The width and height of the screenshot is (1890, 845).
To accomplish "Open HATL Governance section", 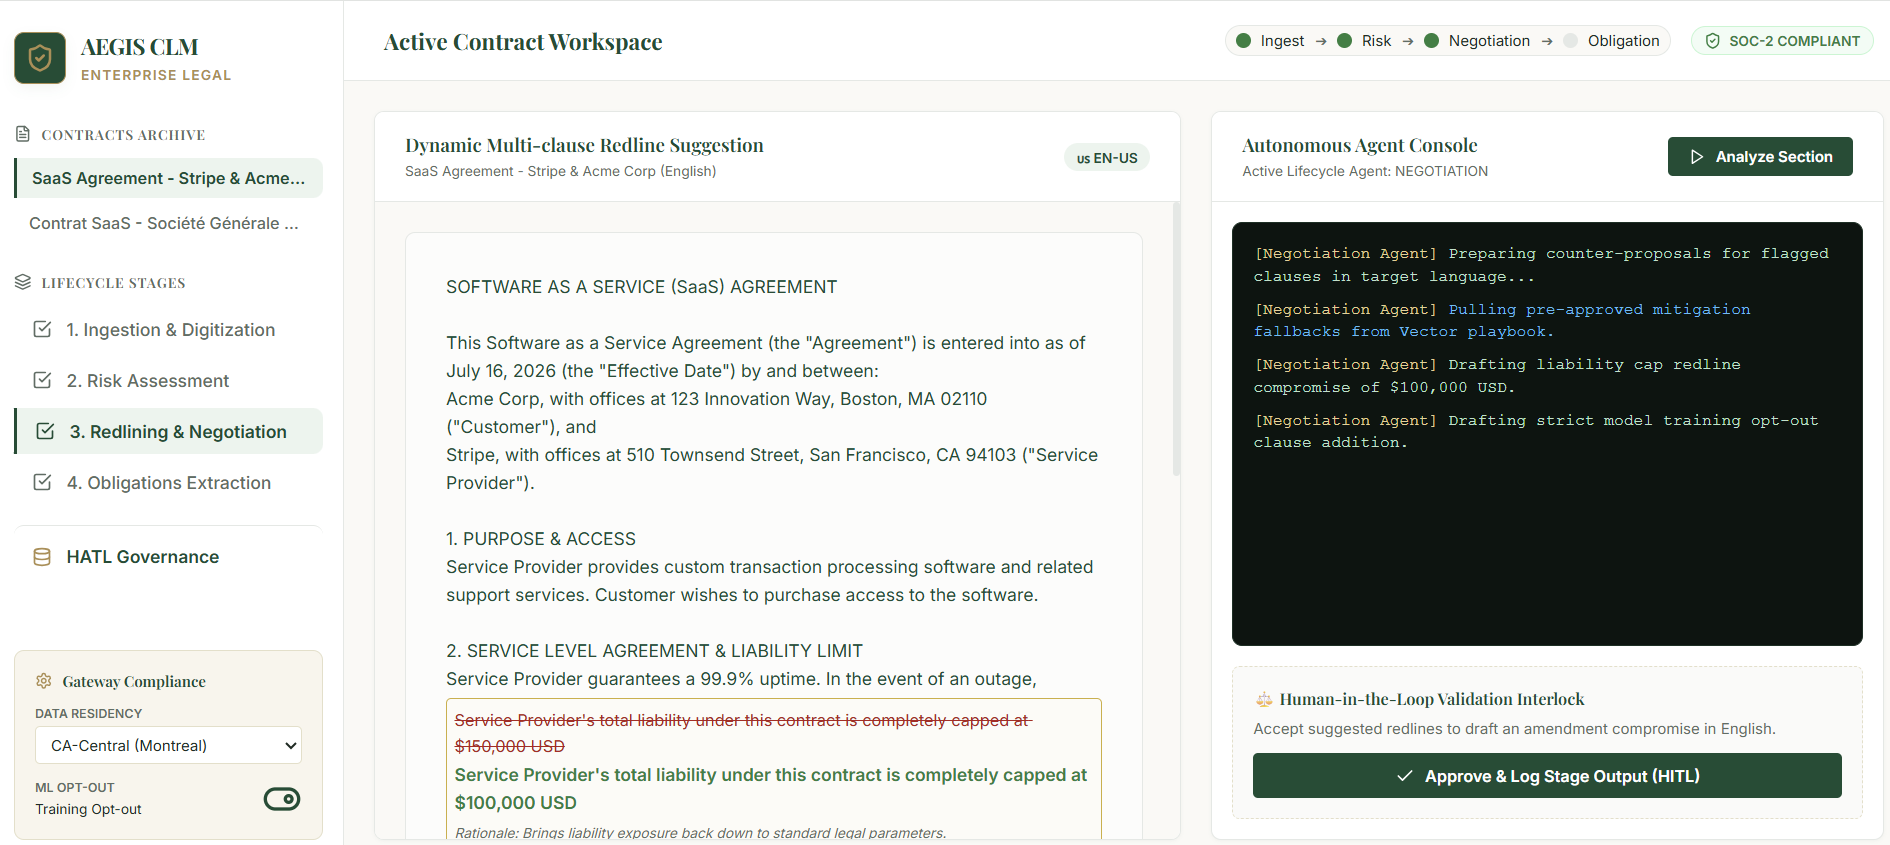I will point(168,557).
